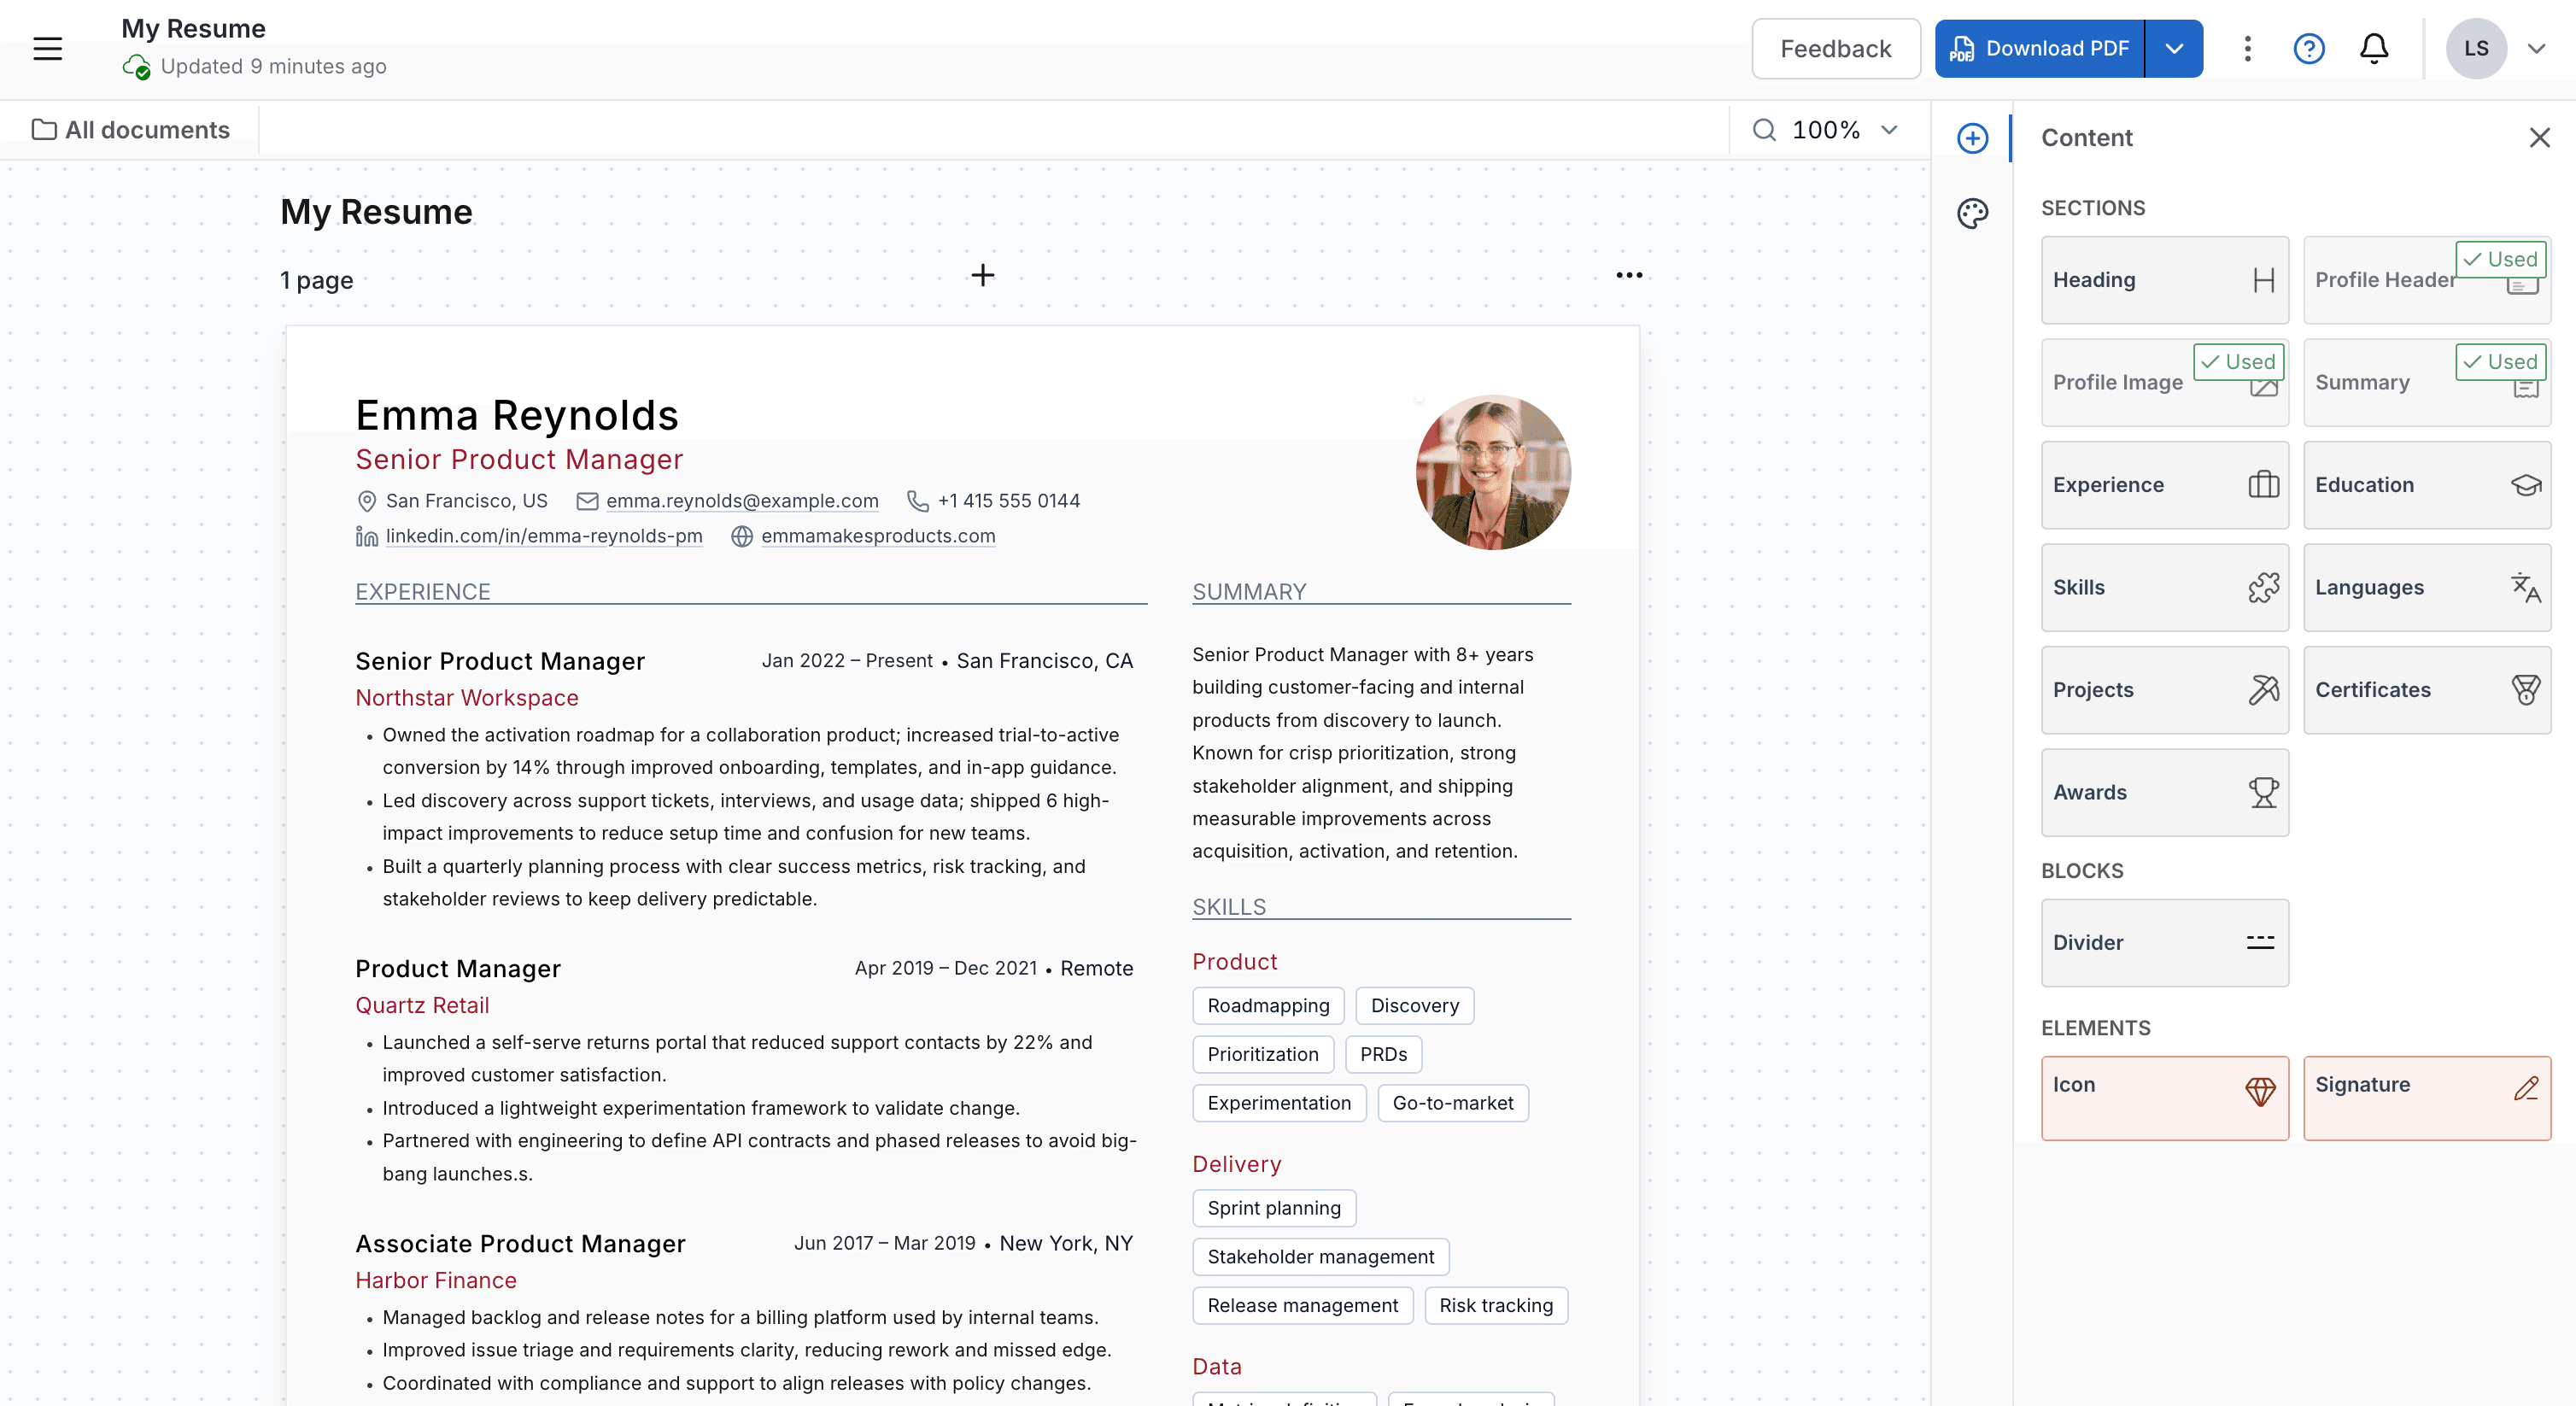Go to All documents

click(x=131, y=130)
